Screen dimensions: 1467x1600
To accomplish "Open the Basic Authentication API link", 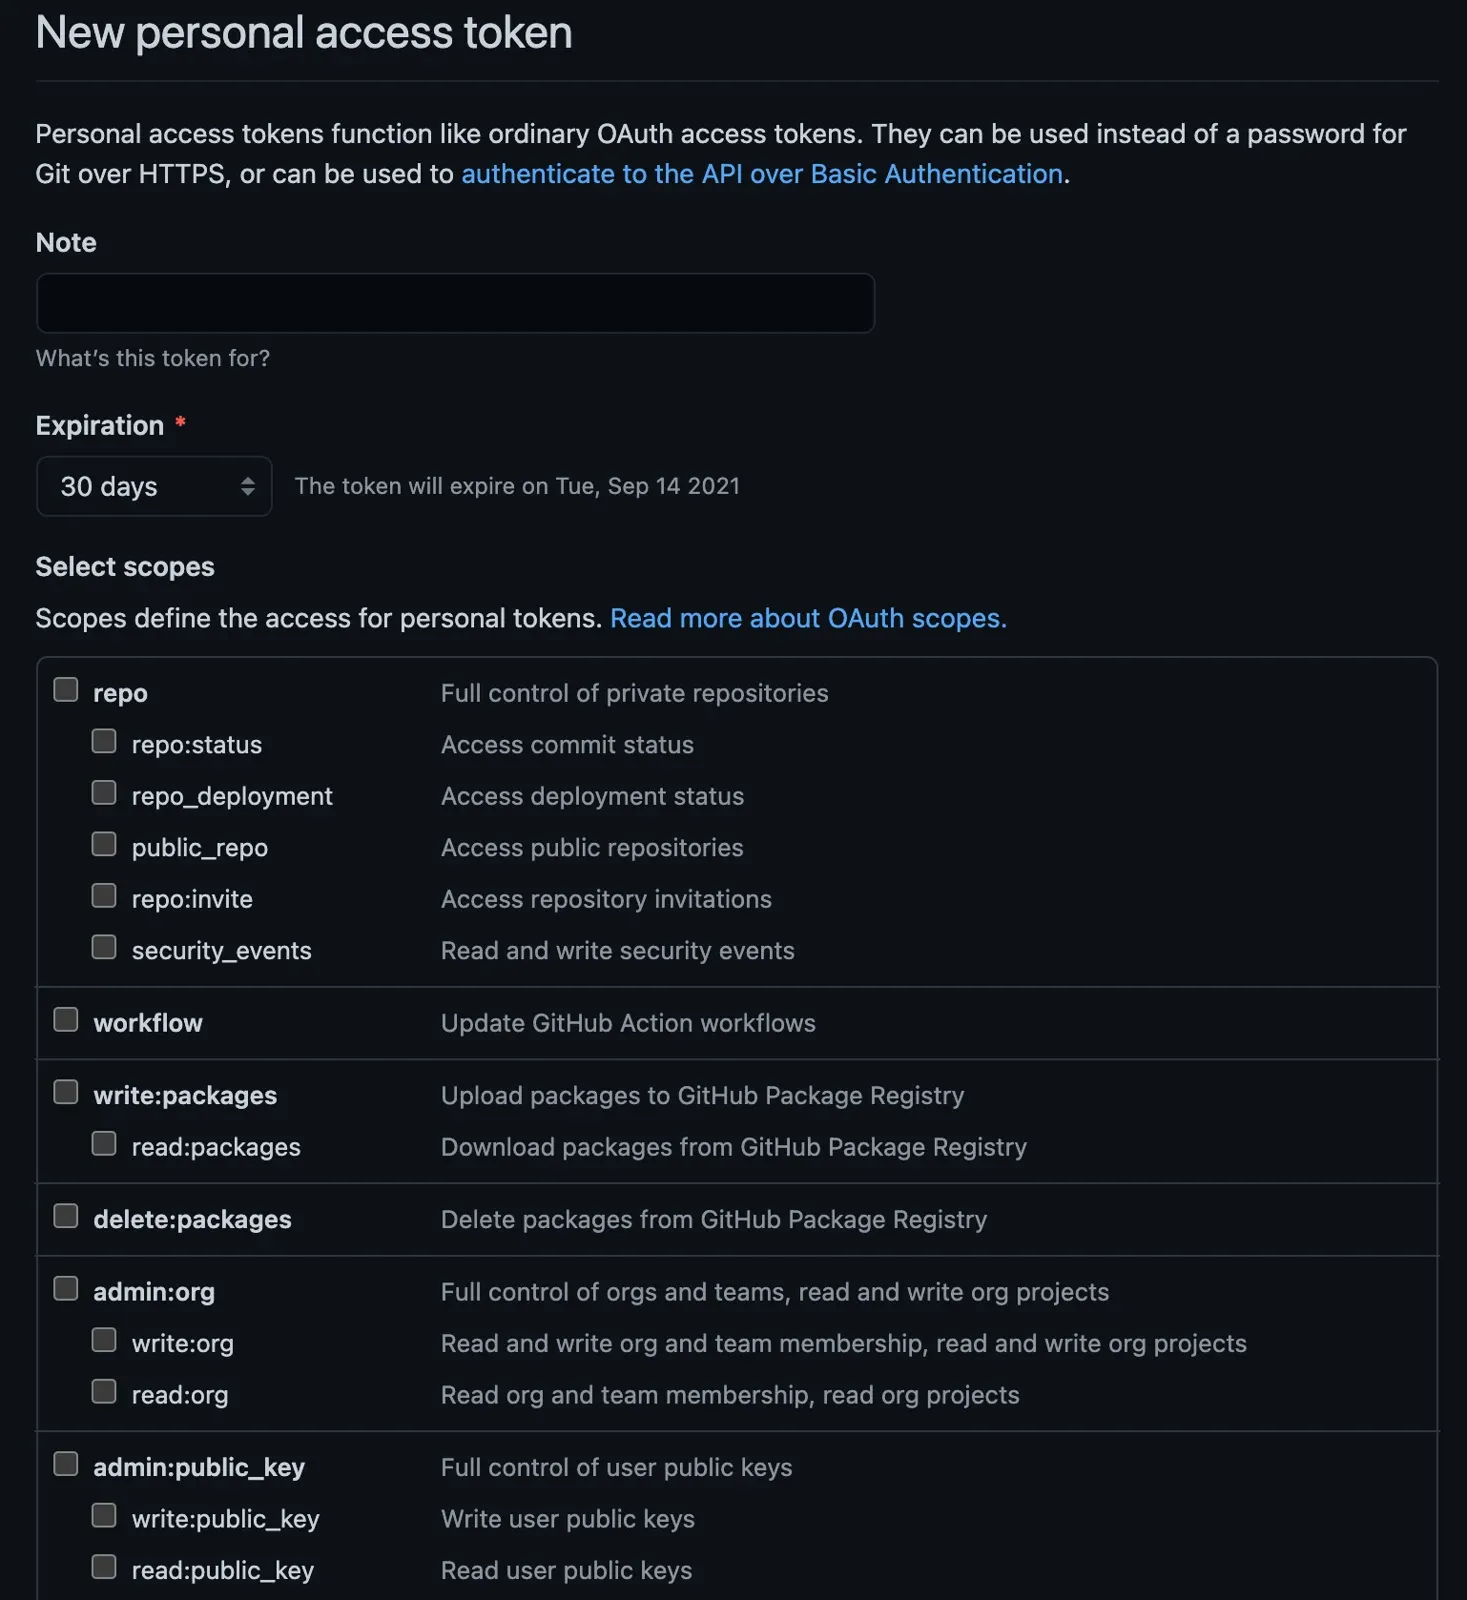I will pyautogui.click(x=762, y=174).
